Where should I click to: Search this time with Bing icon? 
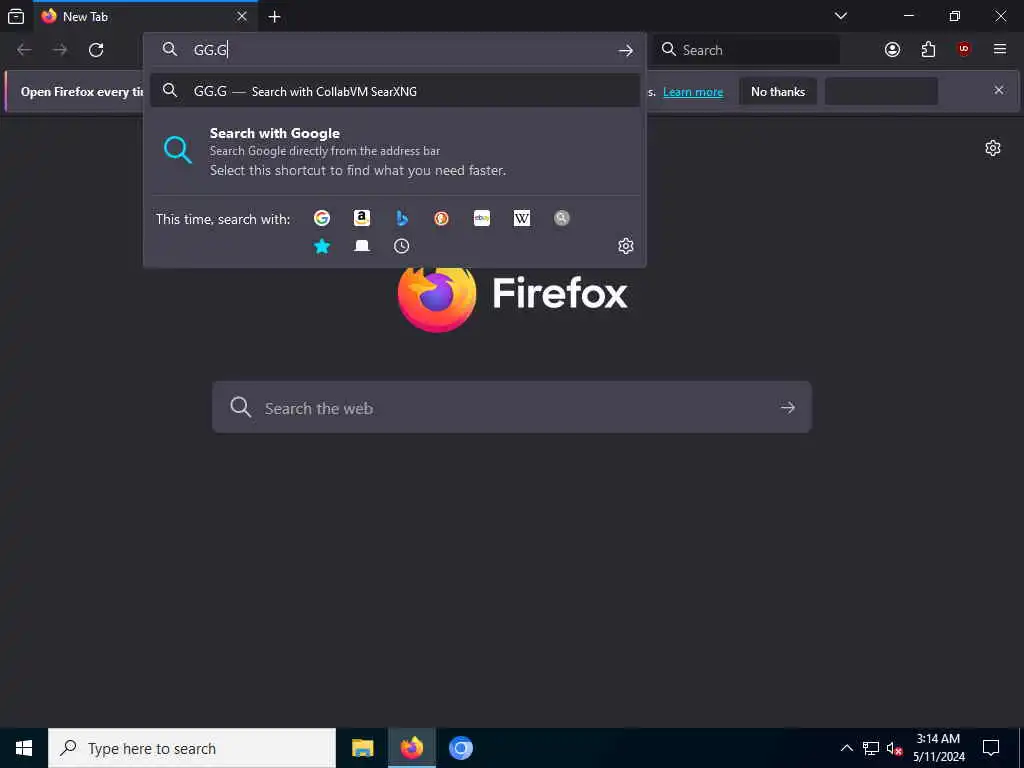(402, 218)
